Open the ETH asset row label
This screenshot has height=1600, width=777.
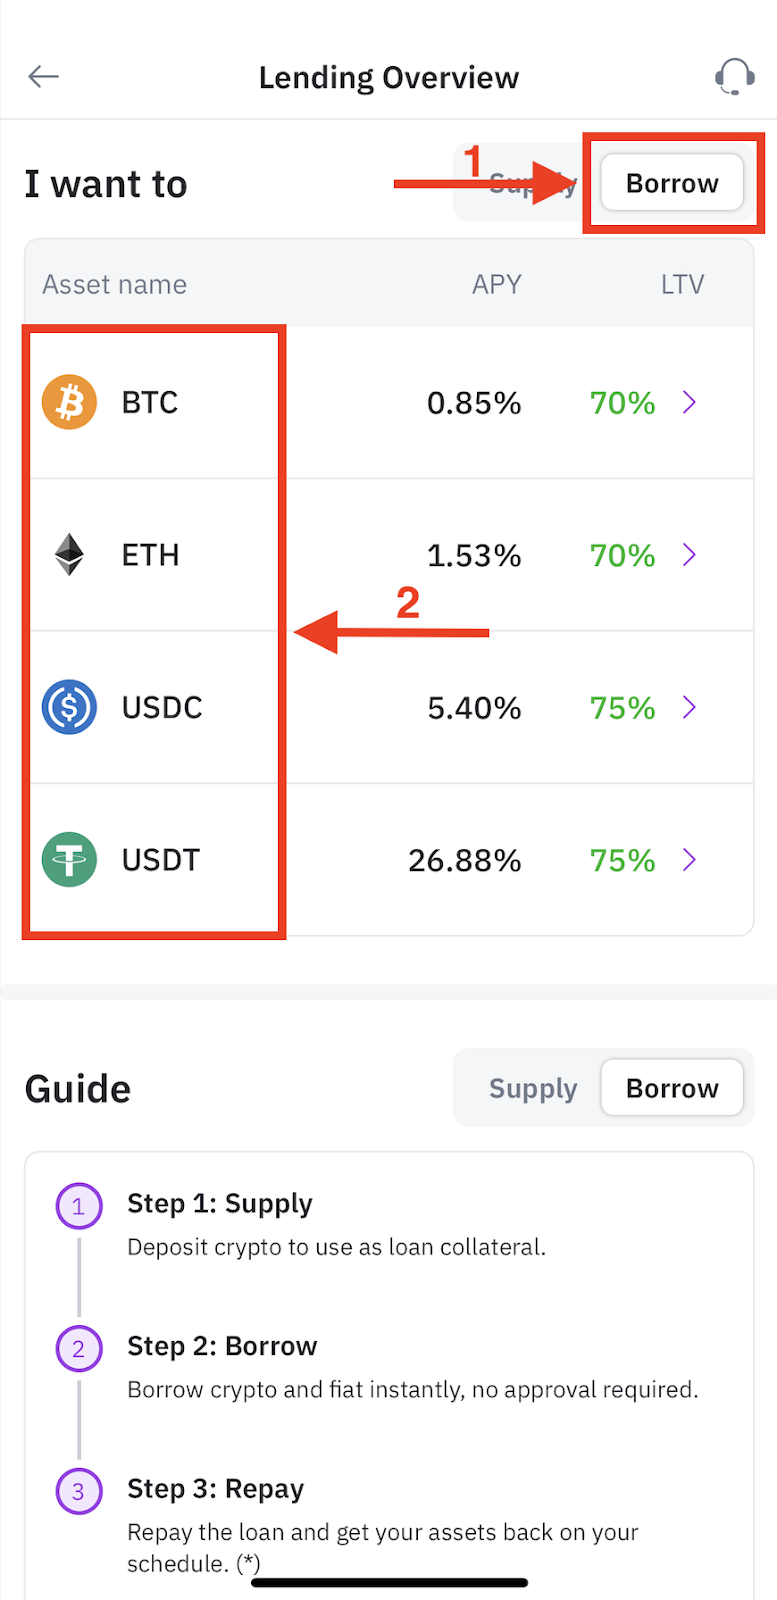150,555
